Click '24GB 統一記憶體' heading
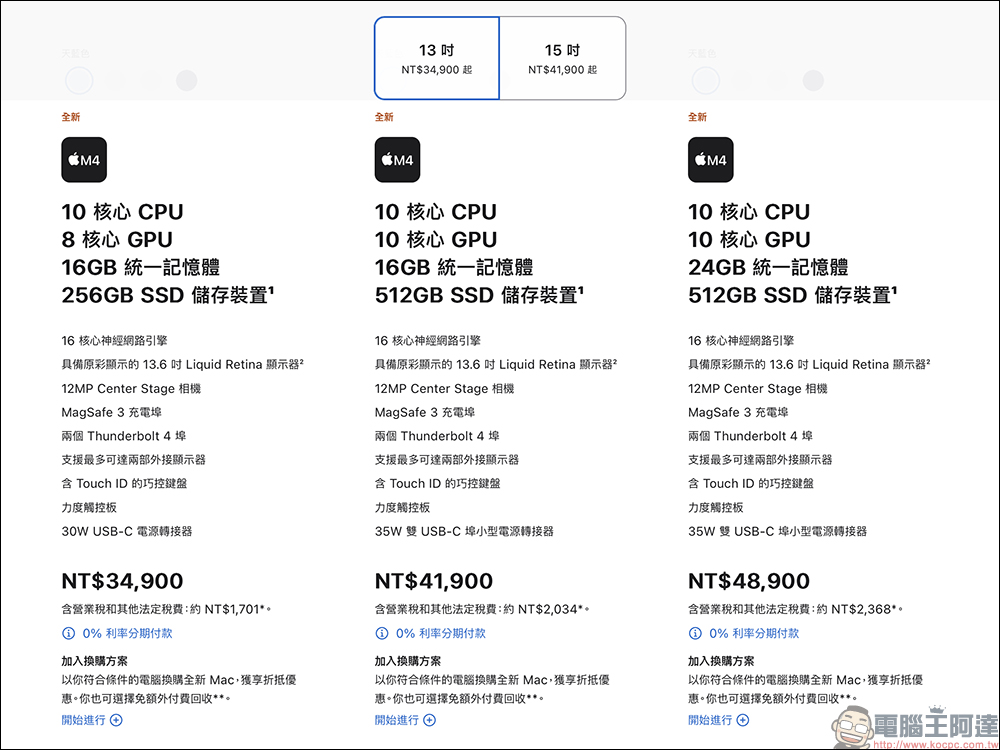1000x750 pixels. 768,267
